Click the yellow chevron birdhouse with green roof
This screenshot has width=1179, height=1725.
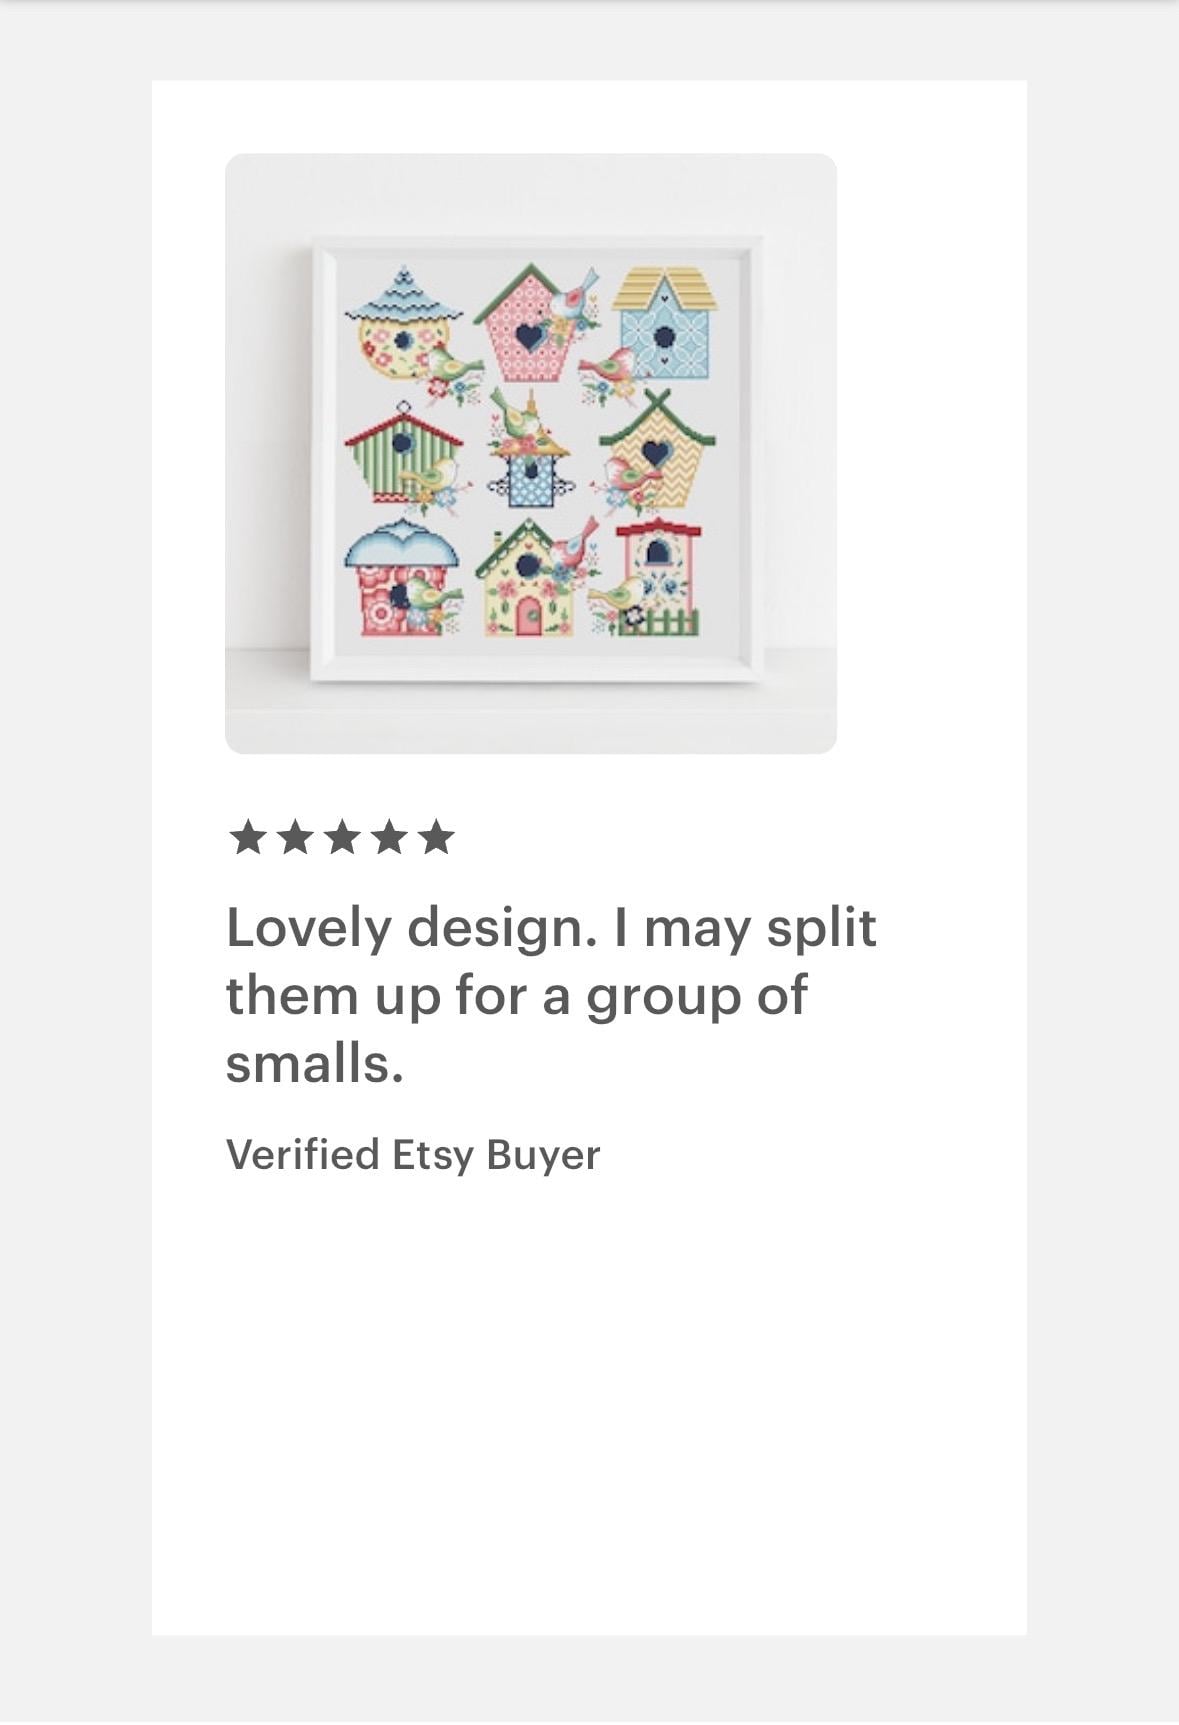pyautogui.click(x=657, y=450)
